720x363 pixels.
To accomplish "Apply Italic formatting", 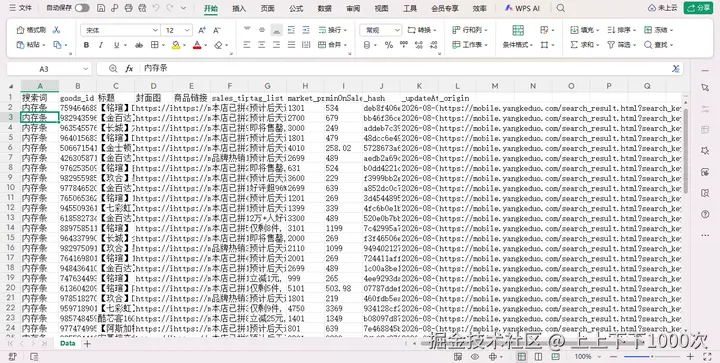I will pos(101,45).
